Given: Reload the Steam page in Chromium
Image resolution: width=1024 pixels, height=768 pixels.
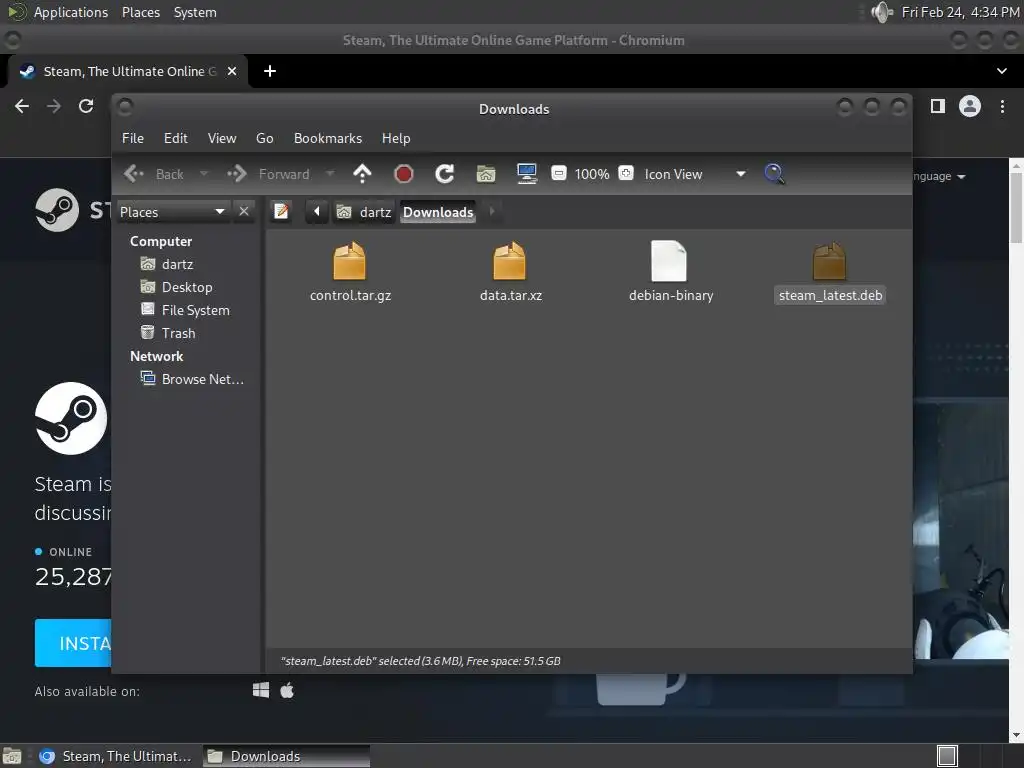Looking at the screenshot, I should click(x=86, y=106).
